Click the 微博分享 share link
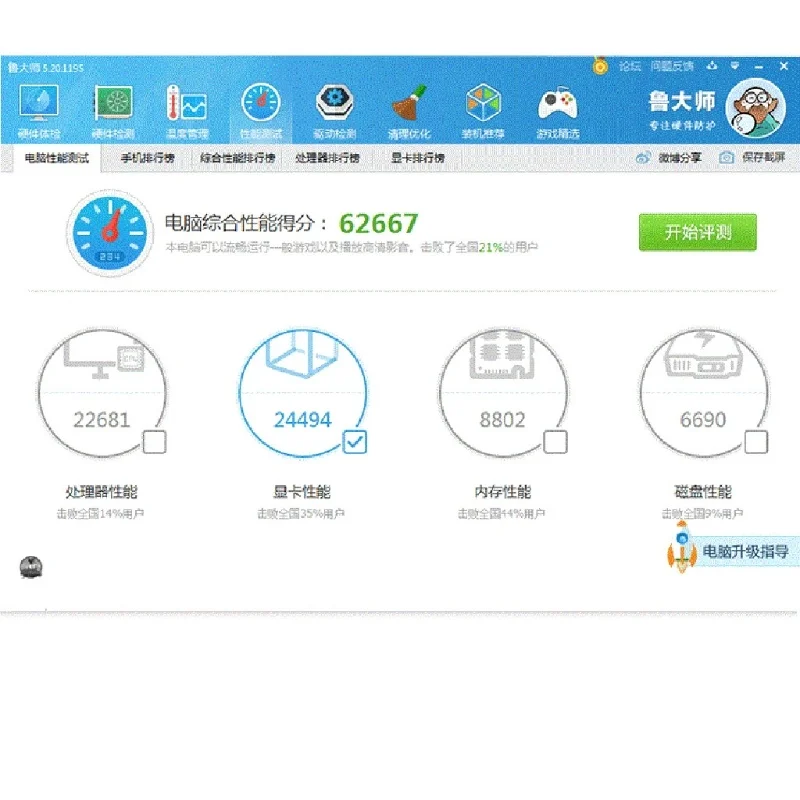Screen dimensions: 800x800 pos(669,158)
